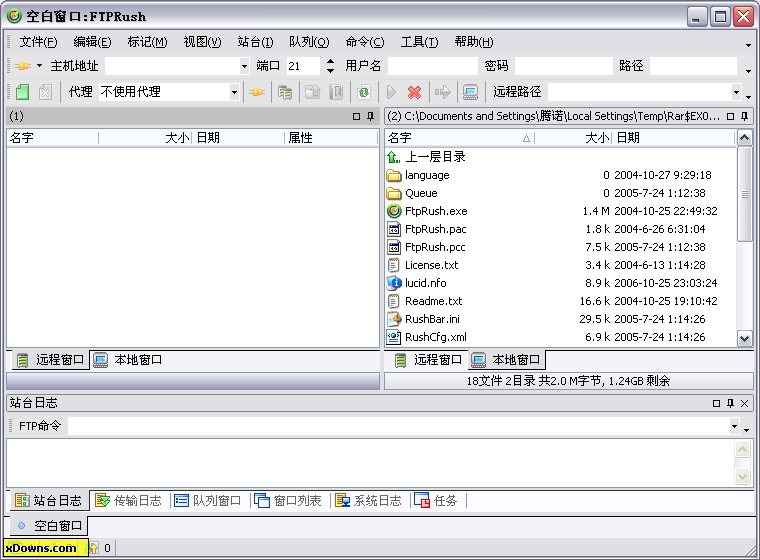This screenshot has width=760, height=560.
Task: Sort left panel by 大小 column
Action: 145,138
